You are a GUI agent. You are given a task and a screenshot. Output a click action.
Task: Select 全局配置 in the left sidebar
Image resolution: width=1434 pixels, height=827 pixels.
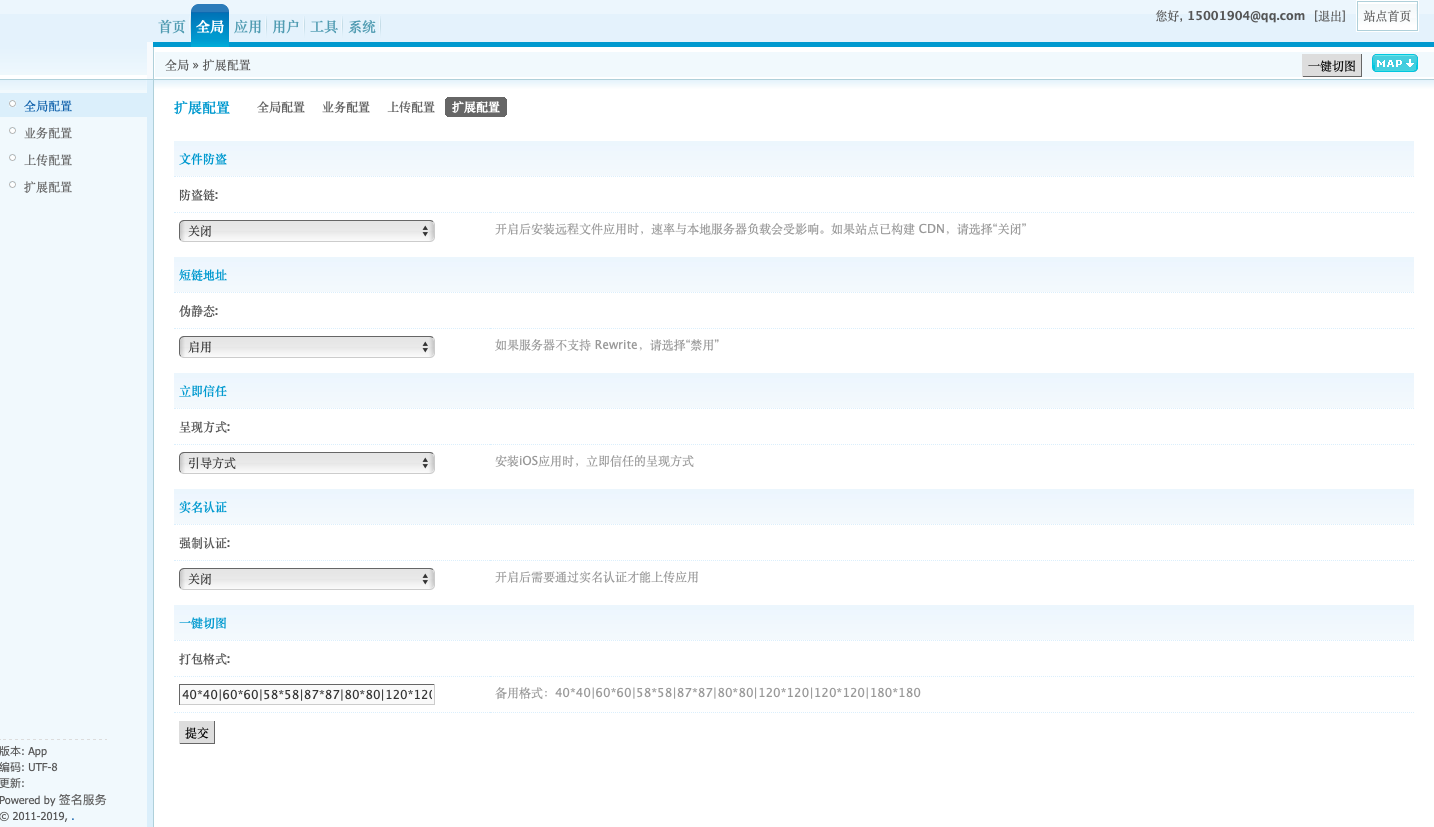coord(48,106)
